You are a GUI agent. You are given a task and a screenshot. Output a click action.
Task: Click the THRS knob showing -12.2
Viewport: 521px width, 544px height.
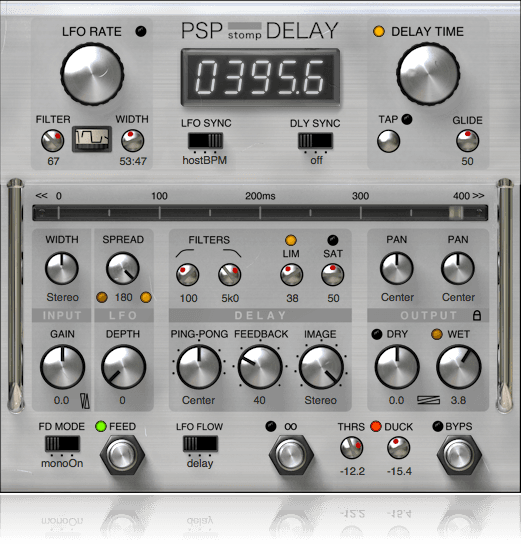pos(352,448)
